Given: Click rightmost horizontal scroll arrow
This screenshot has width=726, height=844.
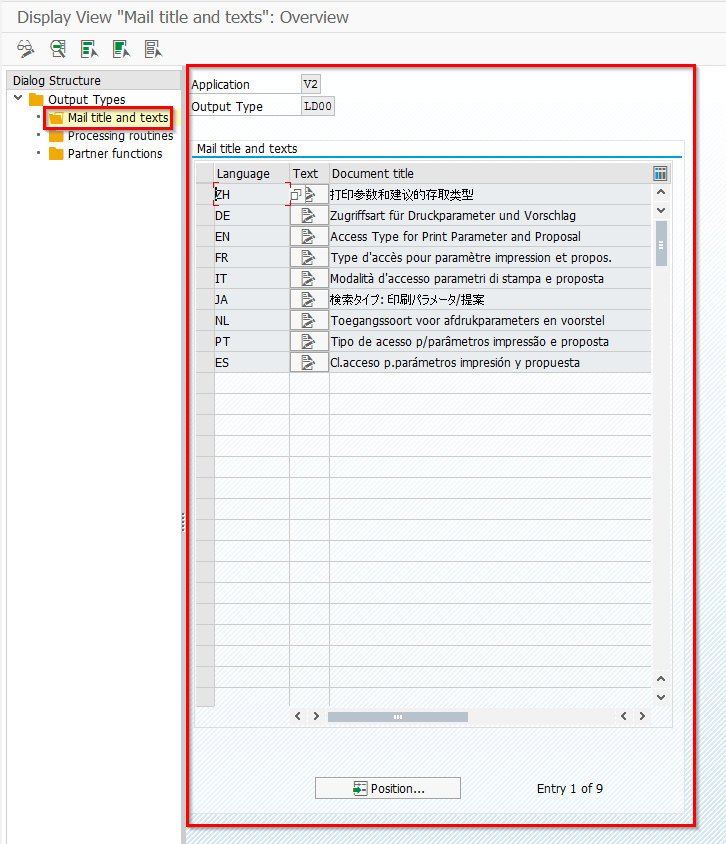Looking at the screenshot, I should click(x=642, y=716).
